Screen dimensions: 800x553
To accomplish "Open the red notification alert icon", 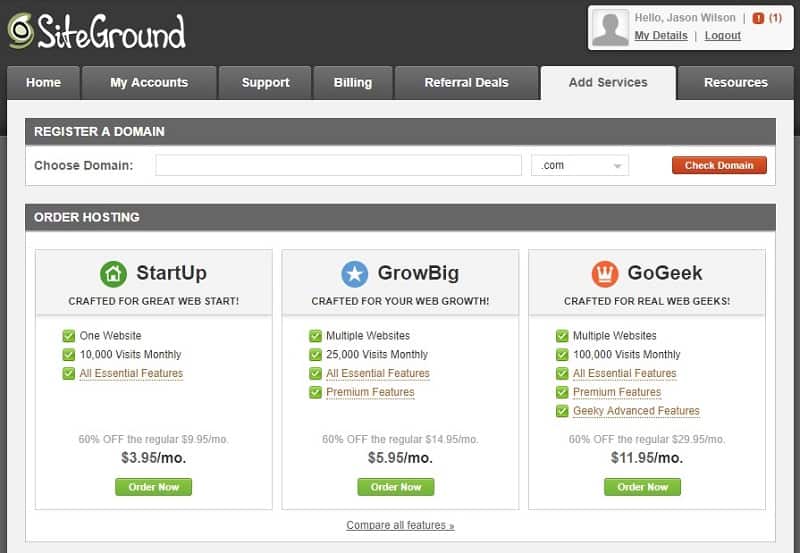I will click(x=758, y=18).
